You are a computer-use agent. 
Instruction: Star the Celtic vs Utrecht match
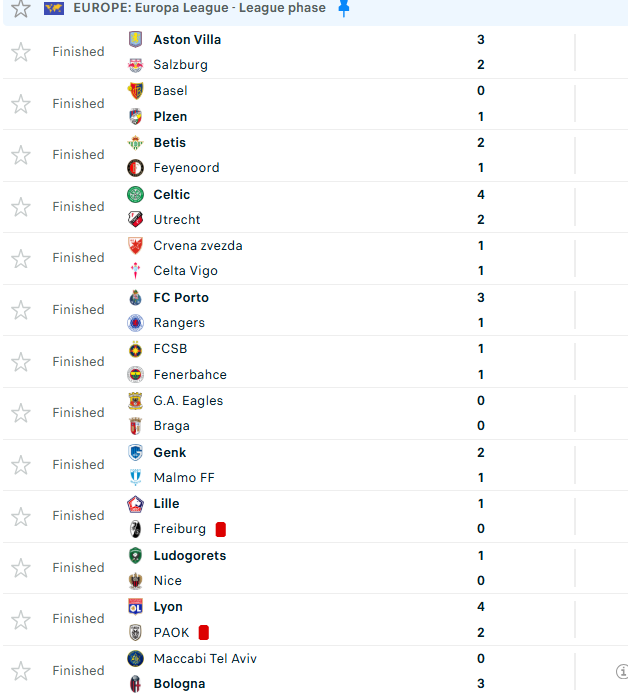(x=21, y=207)
